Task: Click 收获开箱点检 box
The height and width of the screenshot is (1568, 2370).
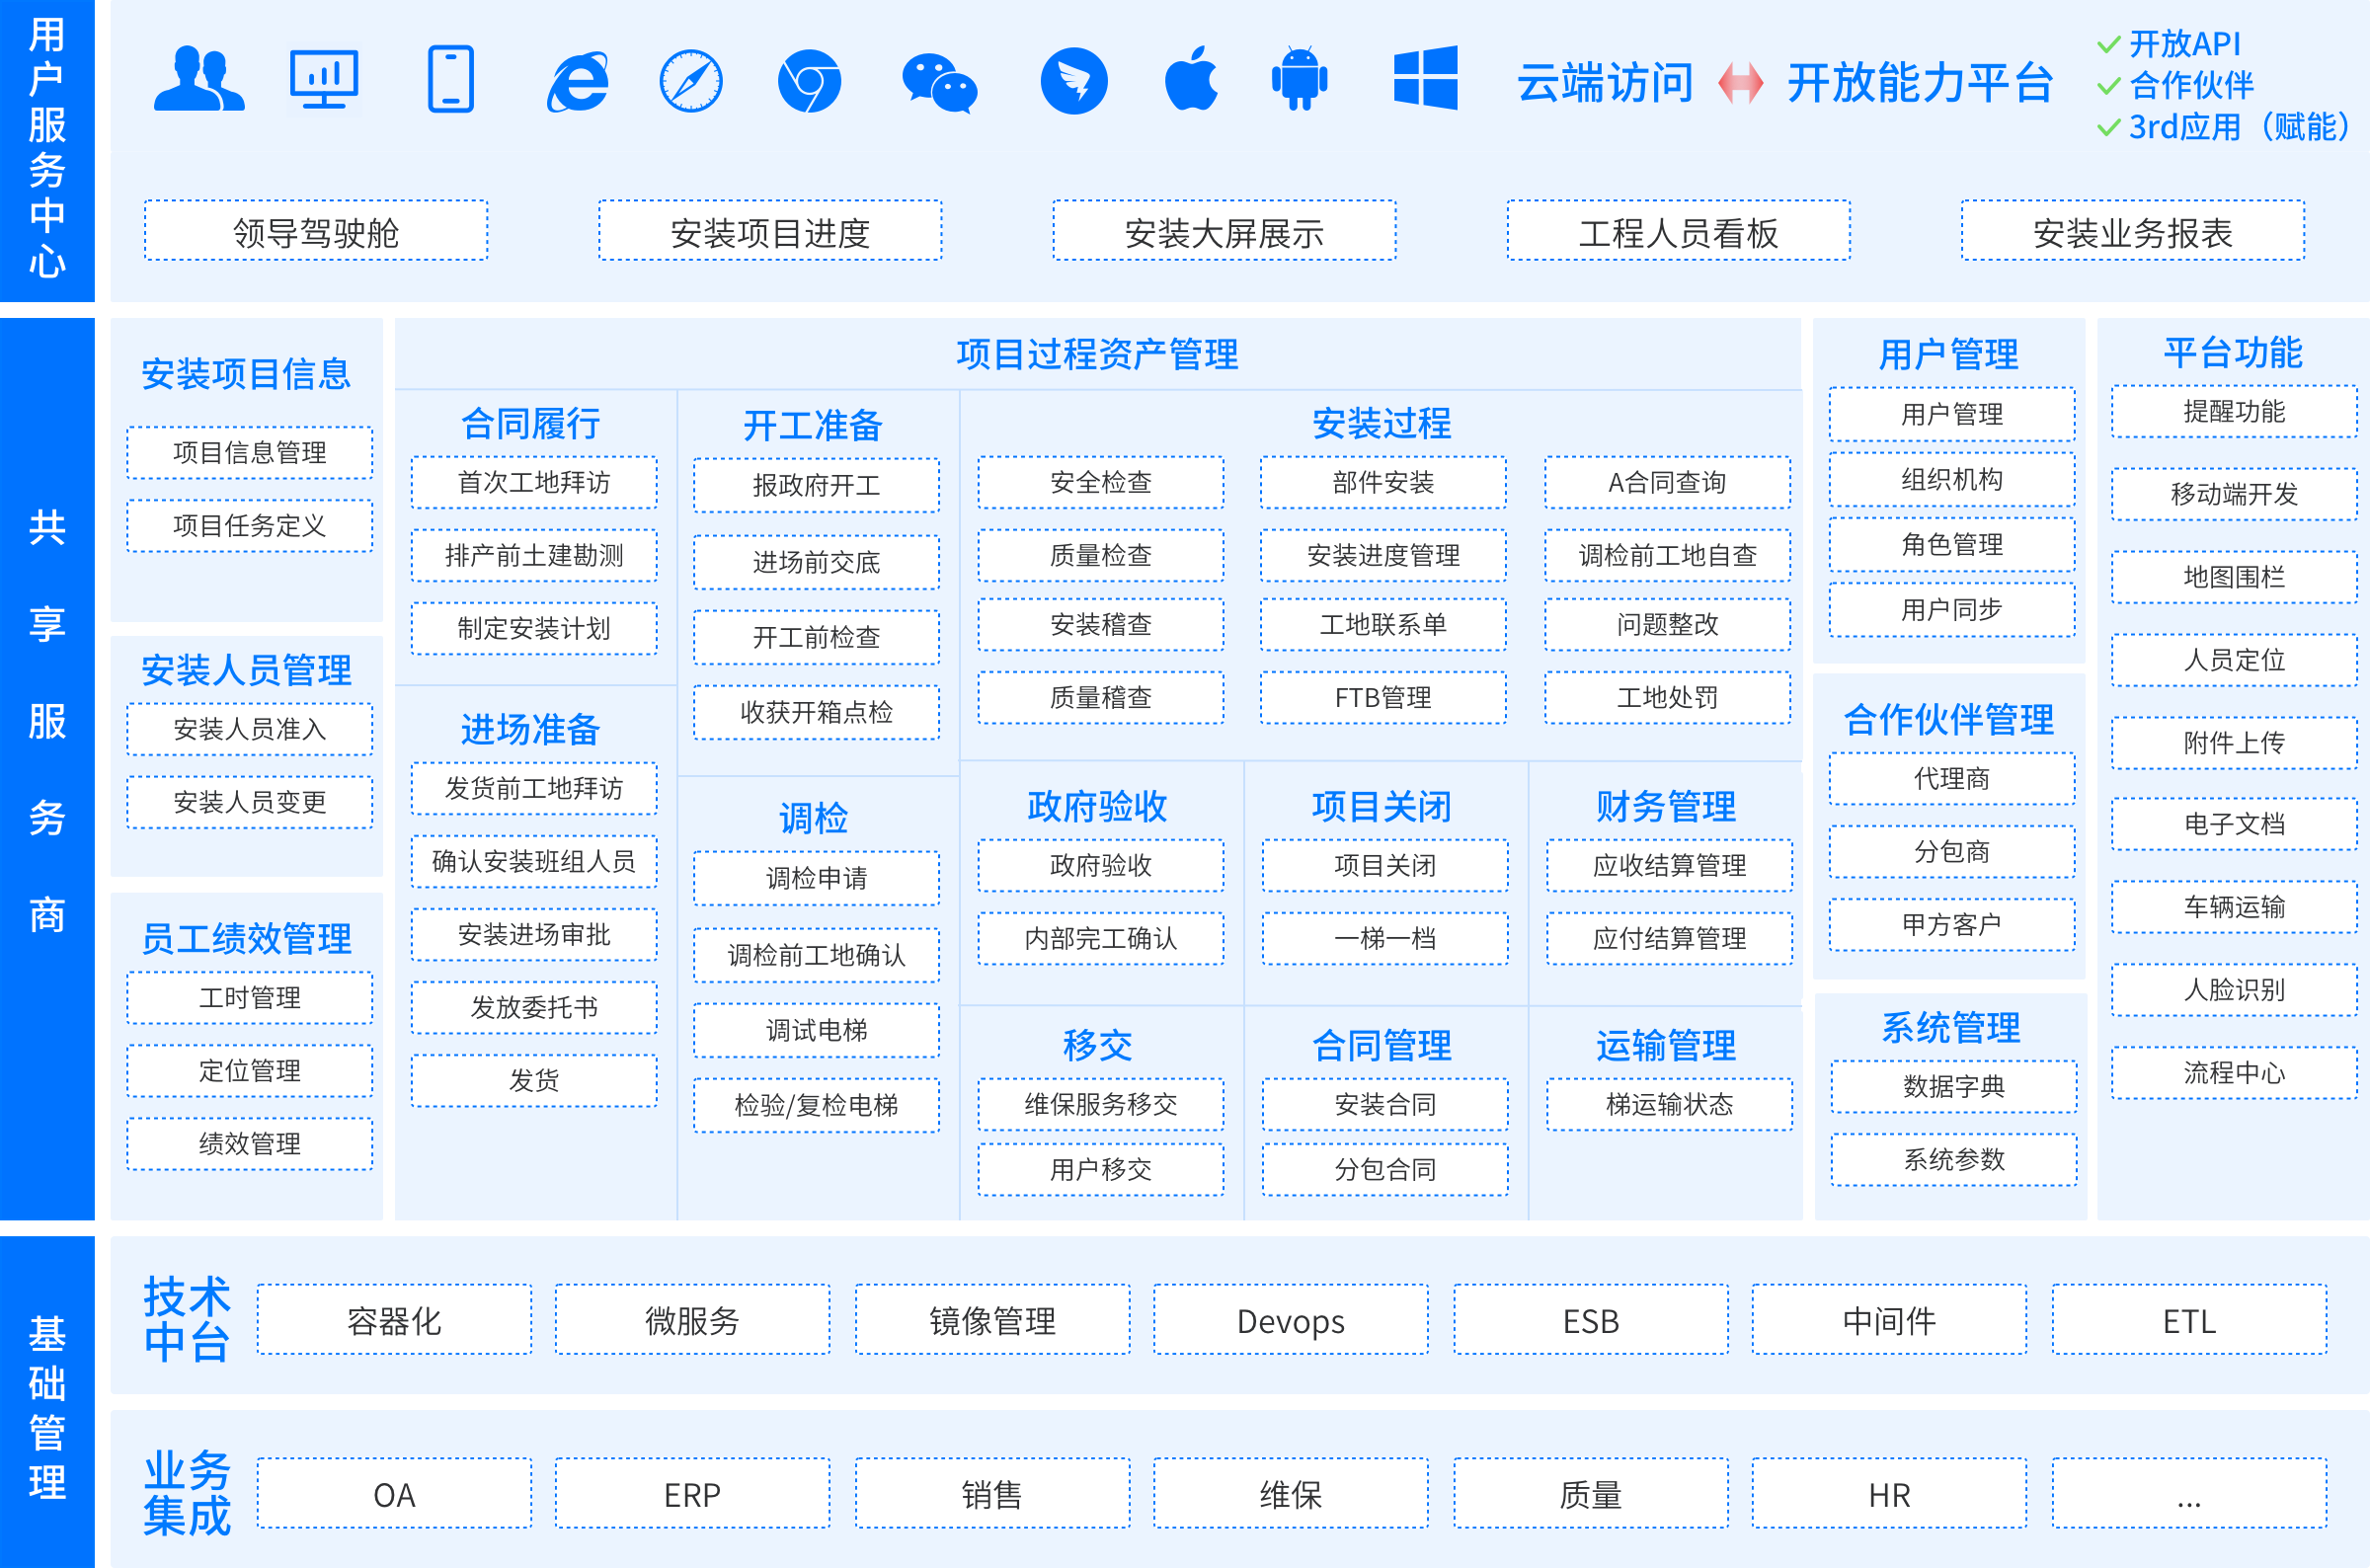Action: [816, 713]
